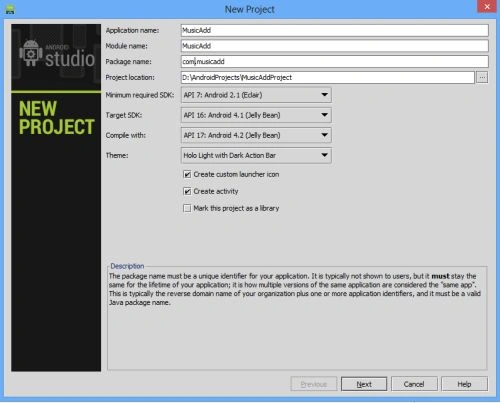This screenshot has height=403, width=500.
Task: Click the Help button
Action: [x=464, y=384]
